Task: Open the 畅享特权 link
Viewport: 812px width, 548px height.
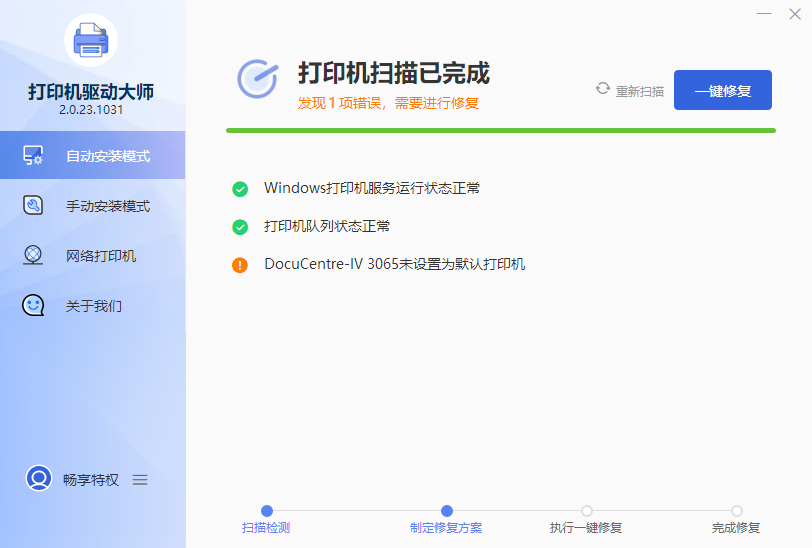Action: pos(91,480)
